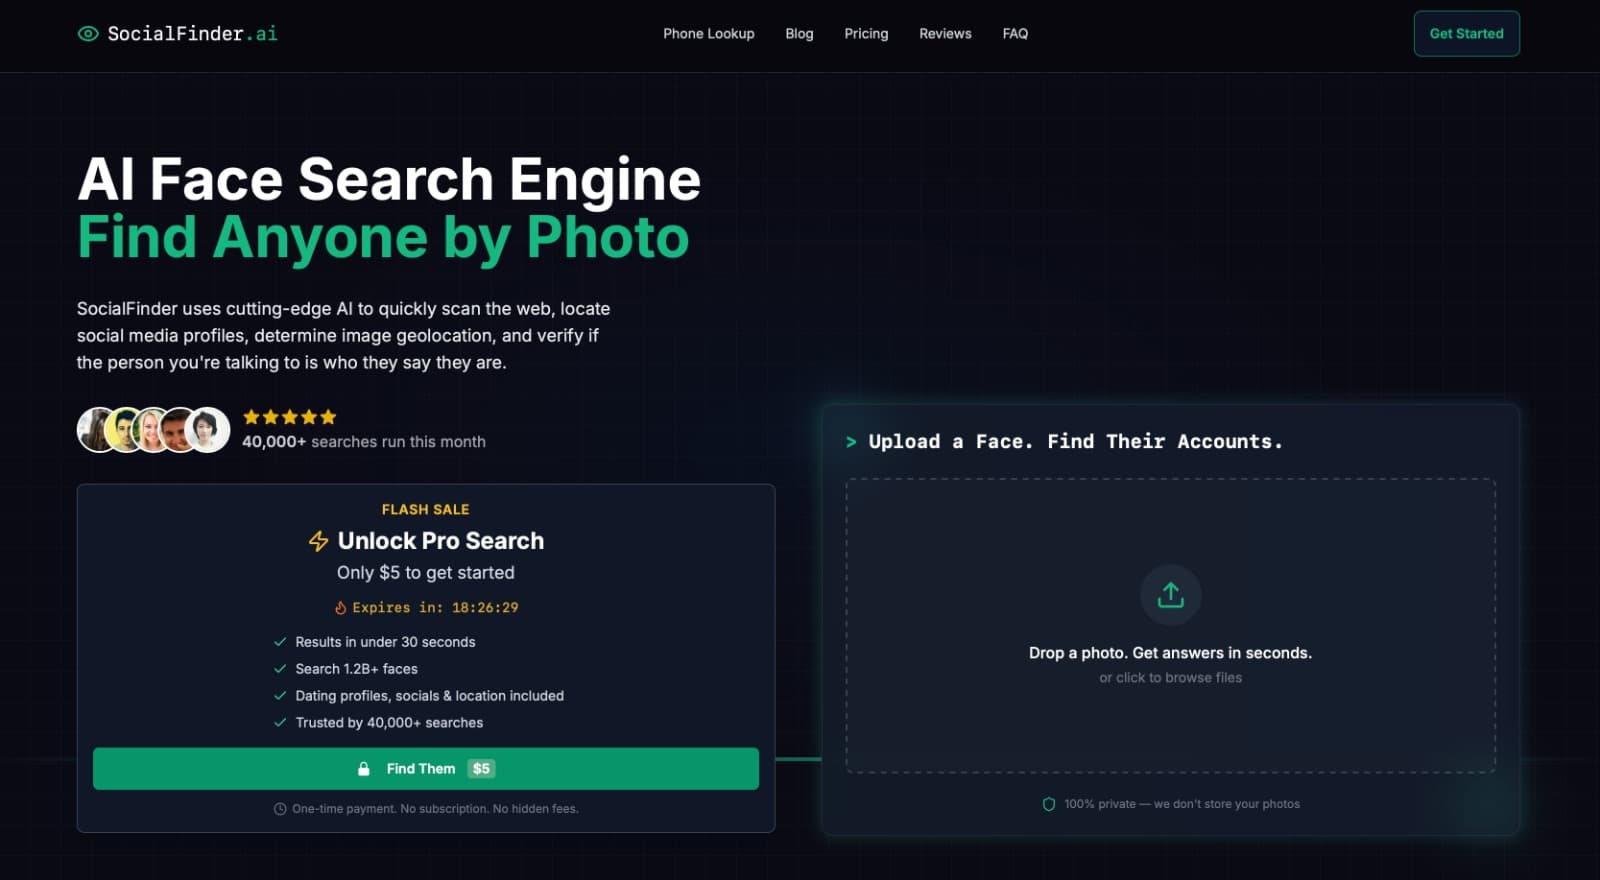Go to the Blog section
This screenshot has width=1600, height=880.
[799, 34]
